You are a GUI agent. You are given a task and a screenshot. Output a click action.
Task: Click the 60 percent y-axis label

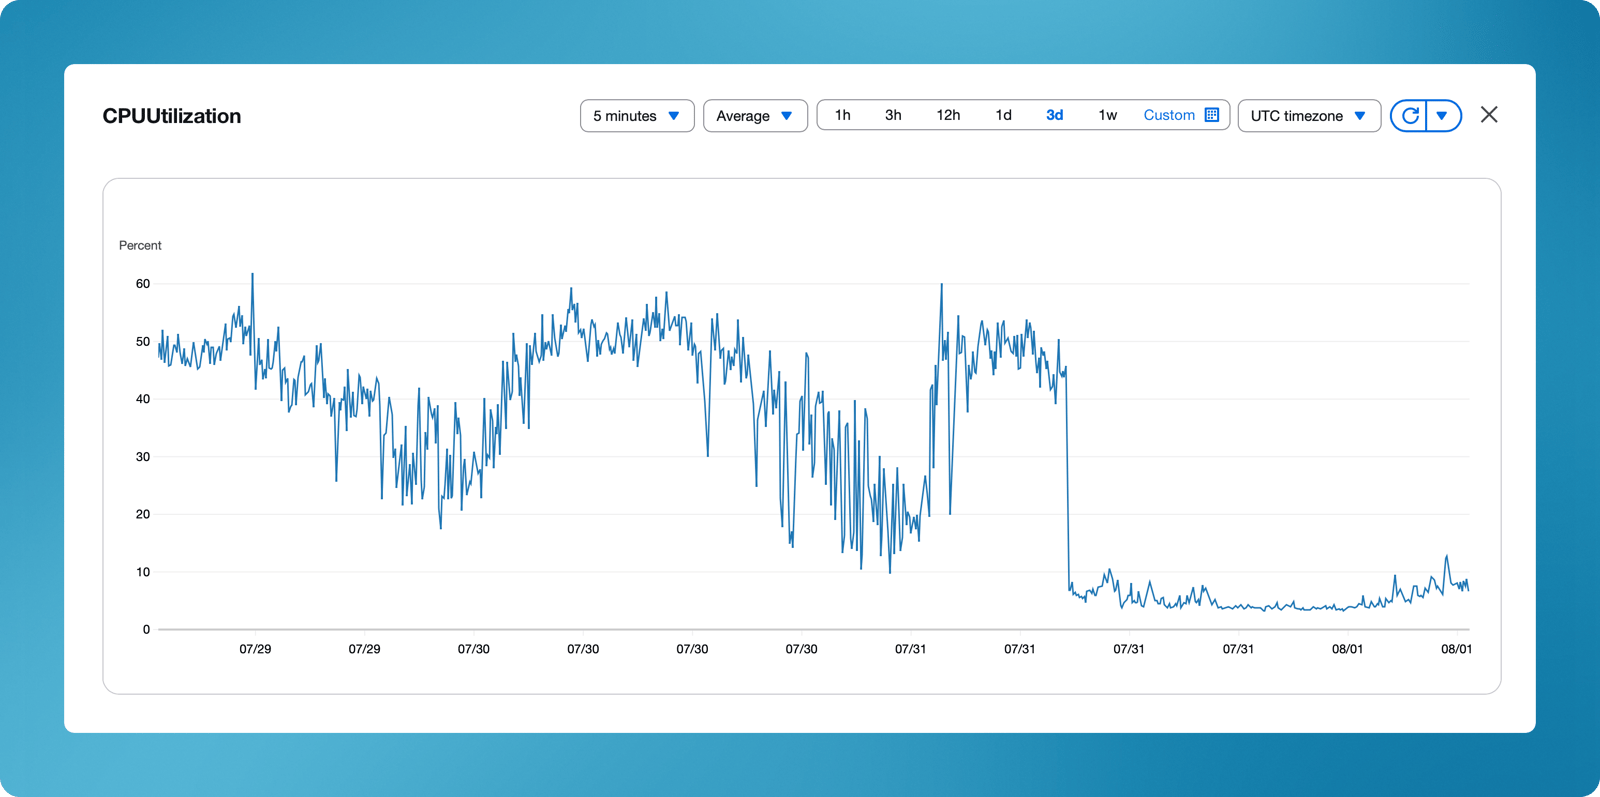tap(143, 284)
